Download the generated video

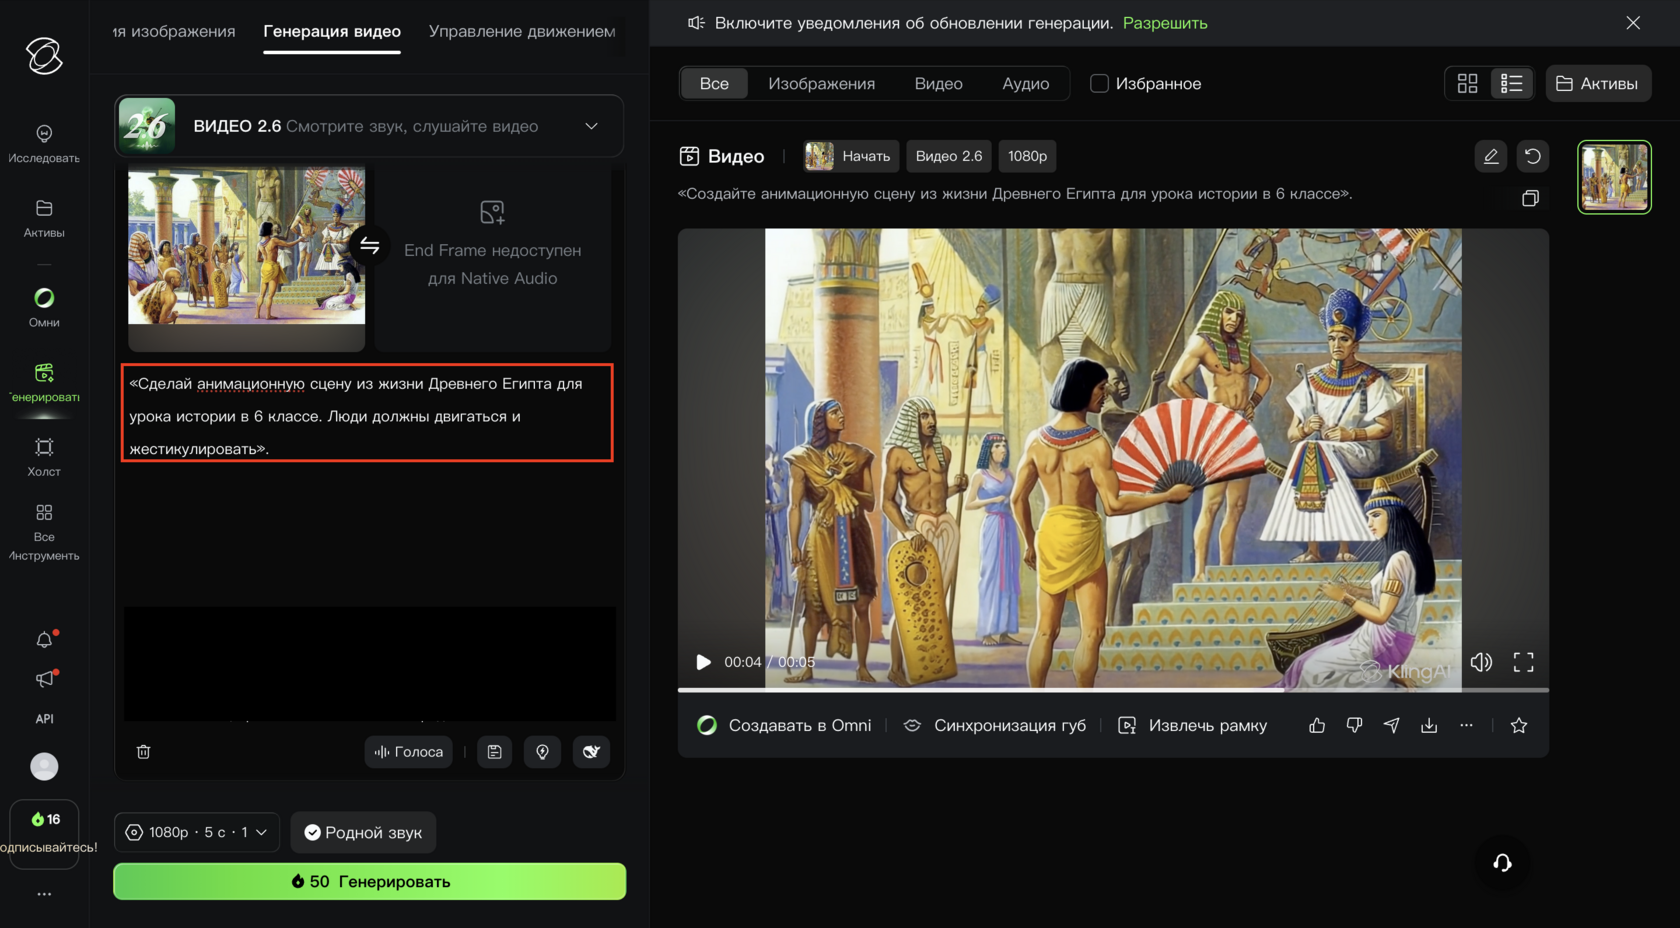point(1429,726)
